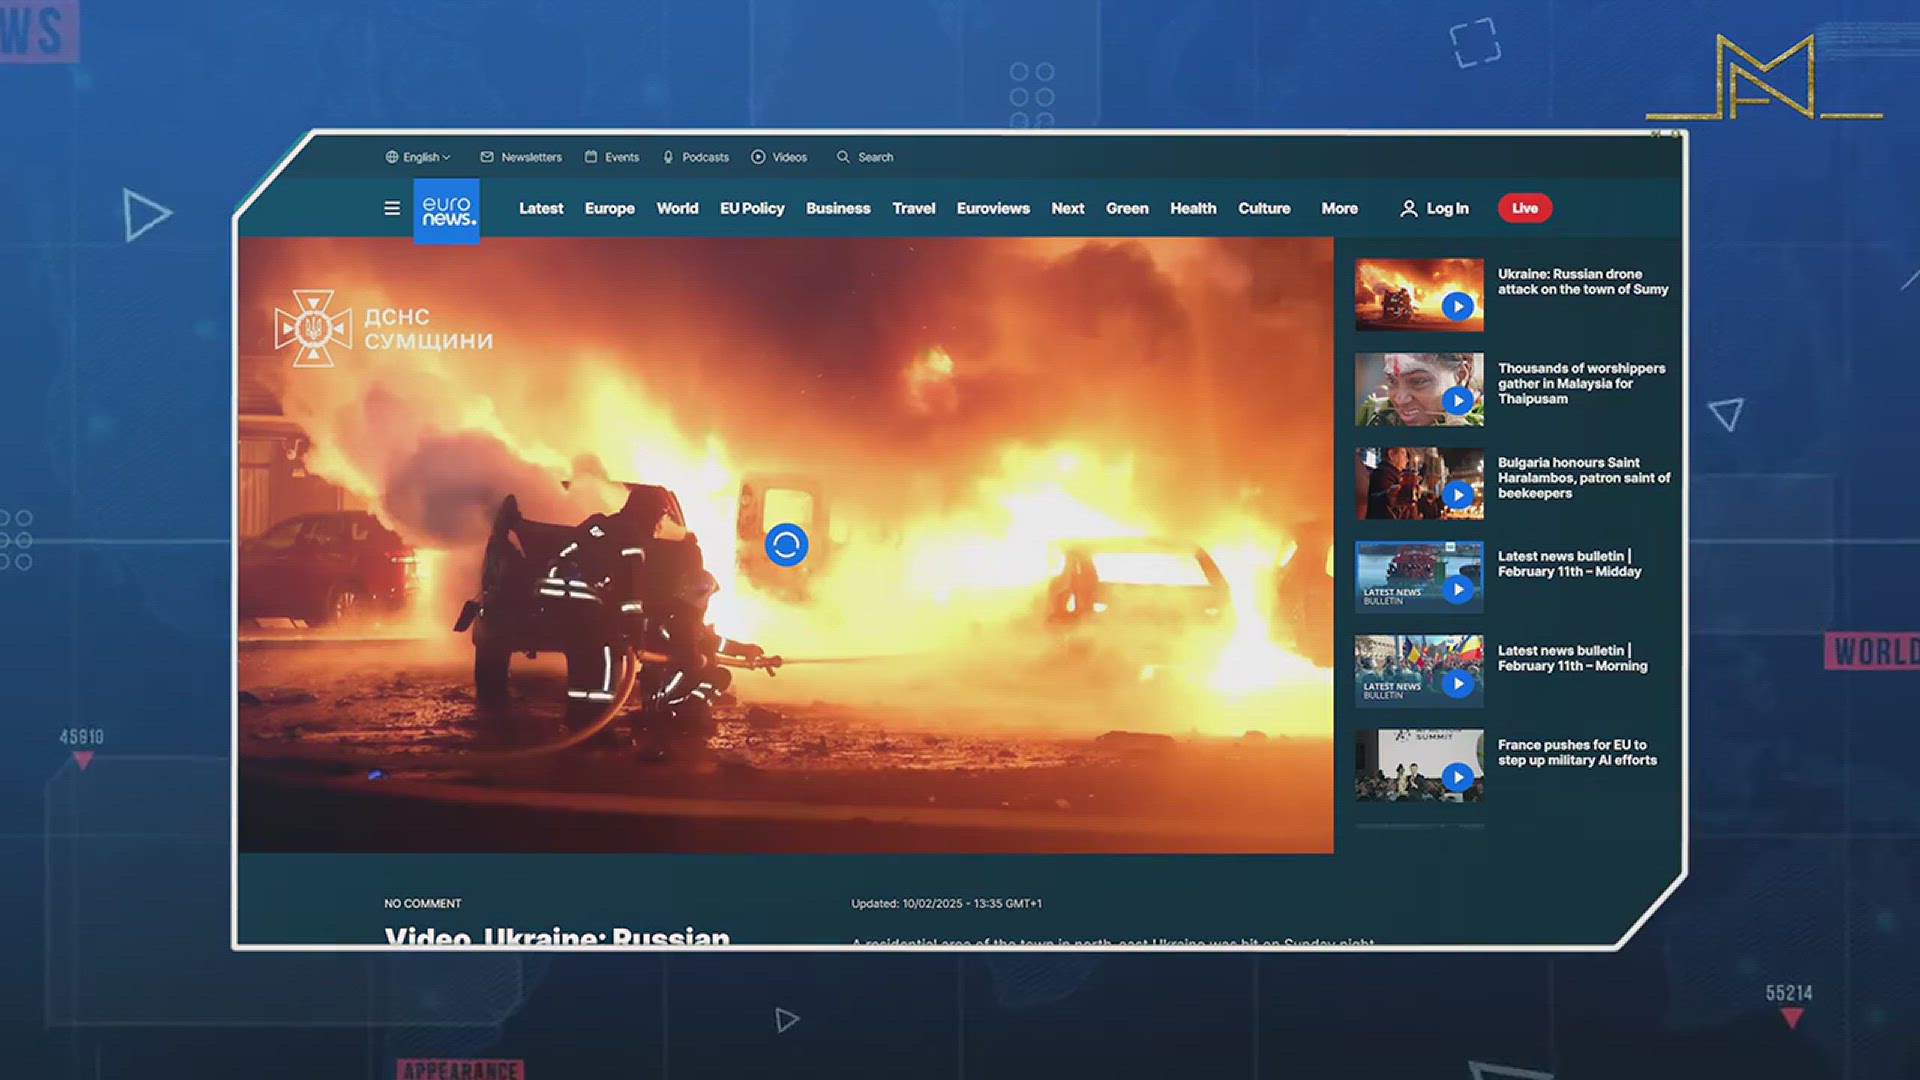
Task: Open 'February 11th – Morning' bulletin headline
Action: tap(1572, 658)
